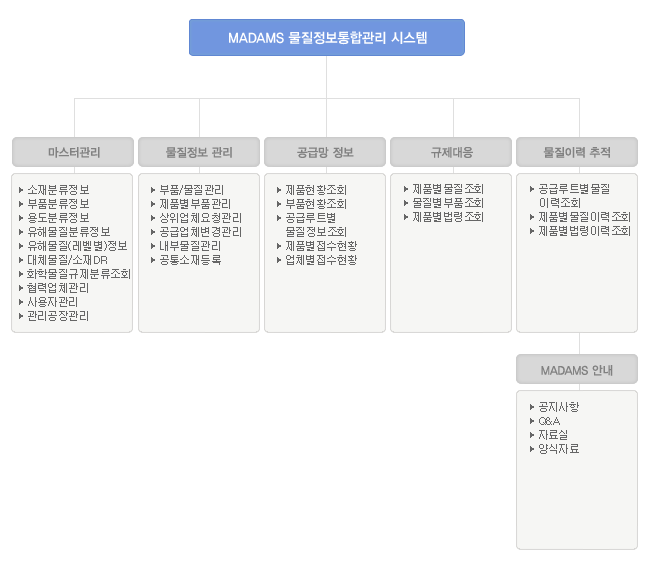
Task: Open the 물질정보 관리 section header
Action: pos(198,152)
